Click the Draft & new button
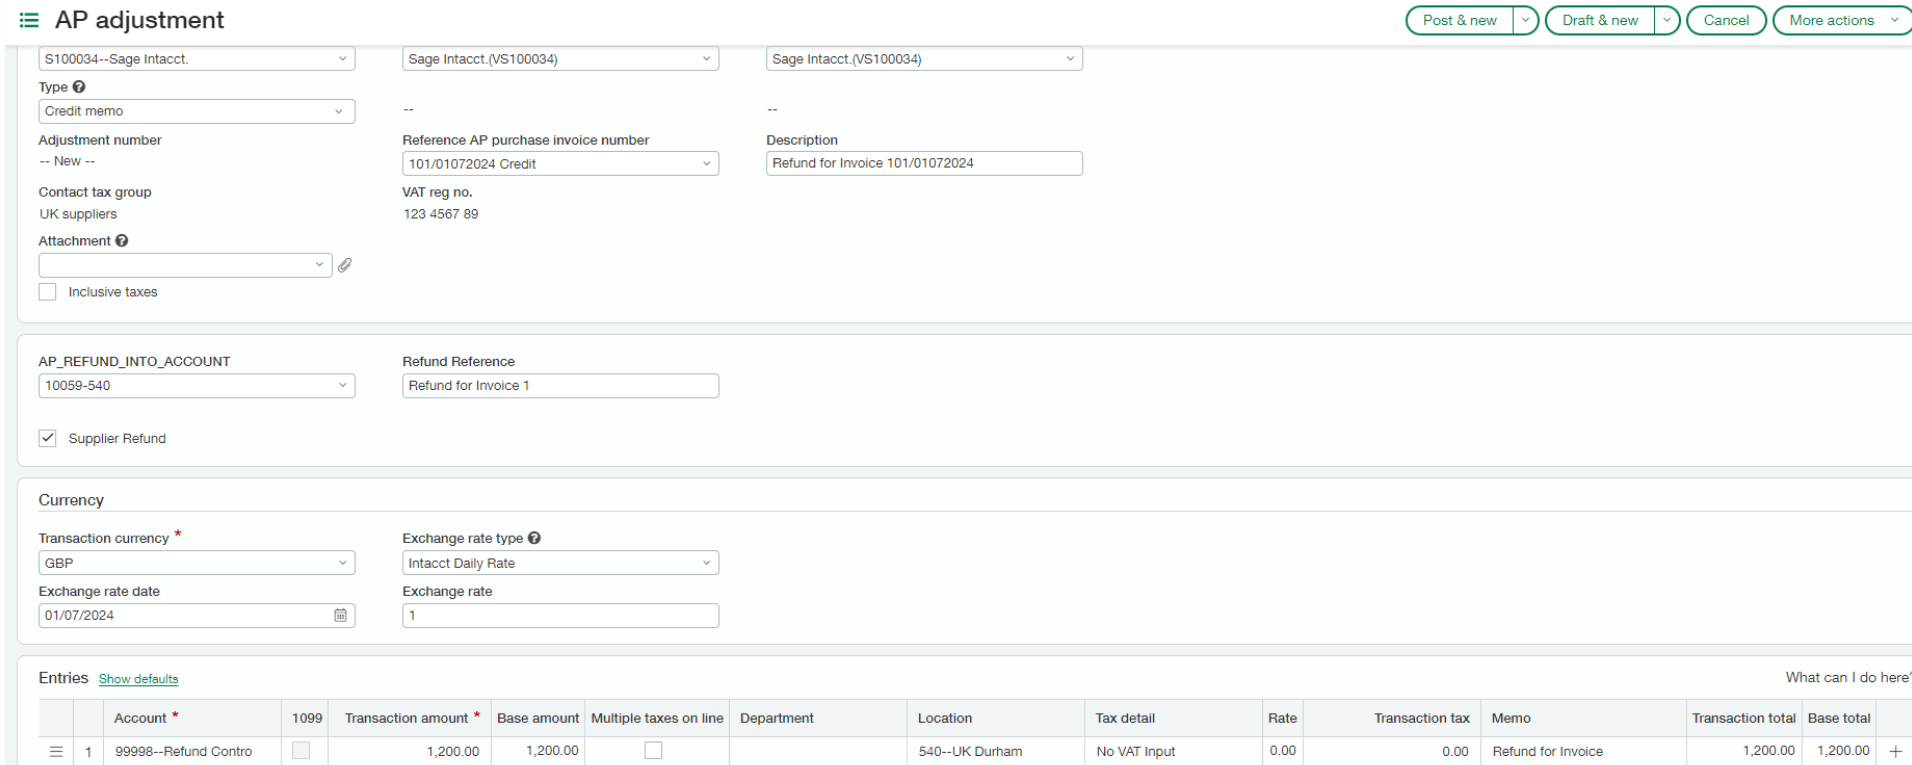This screenshot has width=1912, height=765. (1600, 20)
